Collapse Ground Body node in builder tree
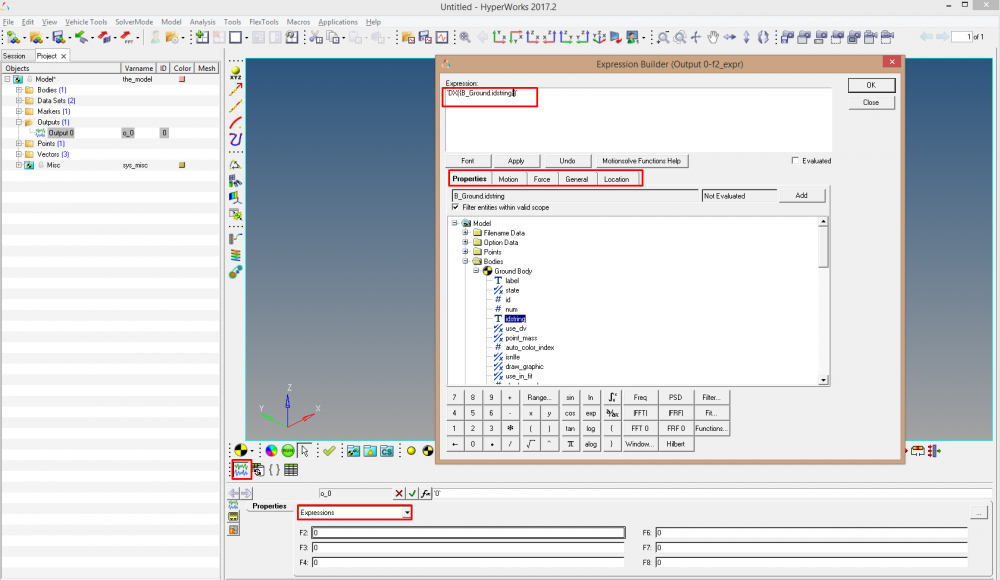This screenshot has height=580, width=1000. coord(476,271)
